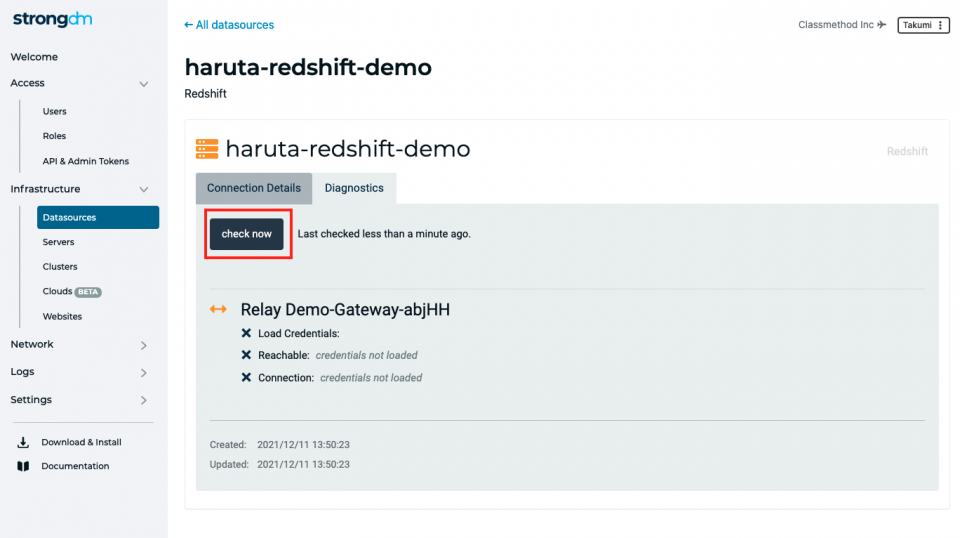Click the Download & Install link
Viewport: 960px width, 538px height.
(81, 442)
